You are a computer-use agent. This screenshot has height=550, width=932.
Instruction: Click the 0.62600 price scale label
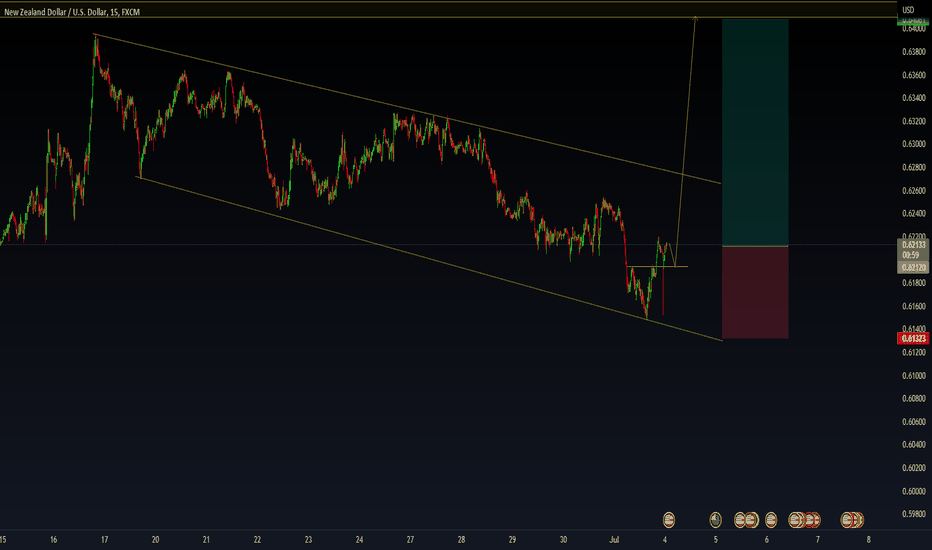pyautogui.click(x=914, y=190)
